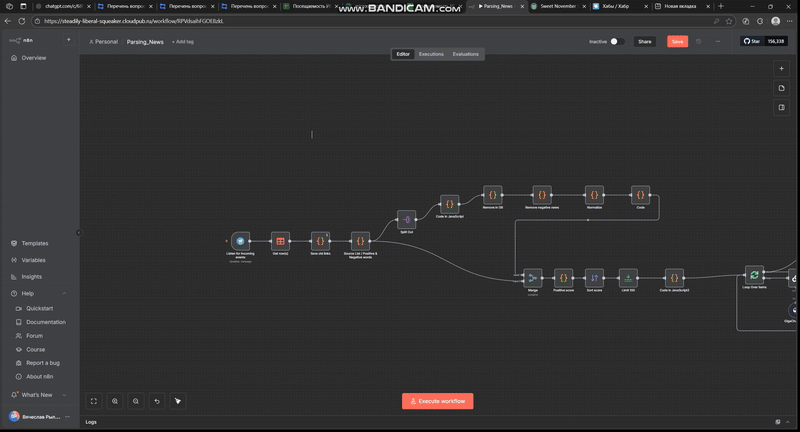This screenshot has width=800, height=432.
Task: Click the Execute workflow button
Action: 438,401
